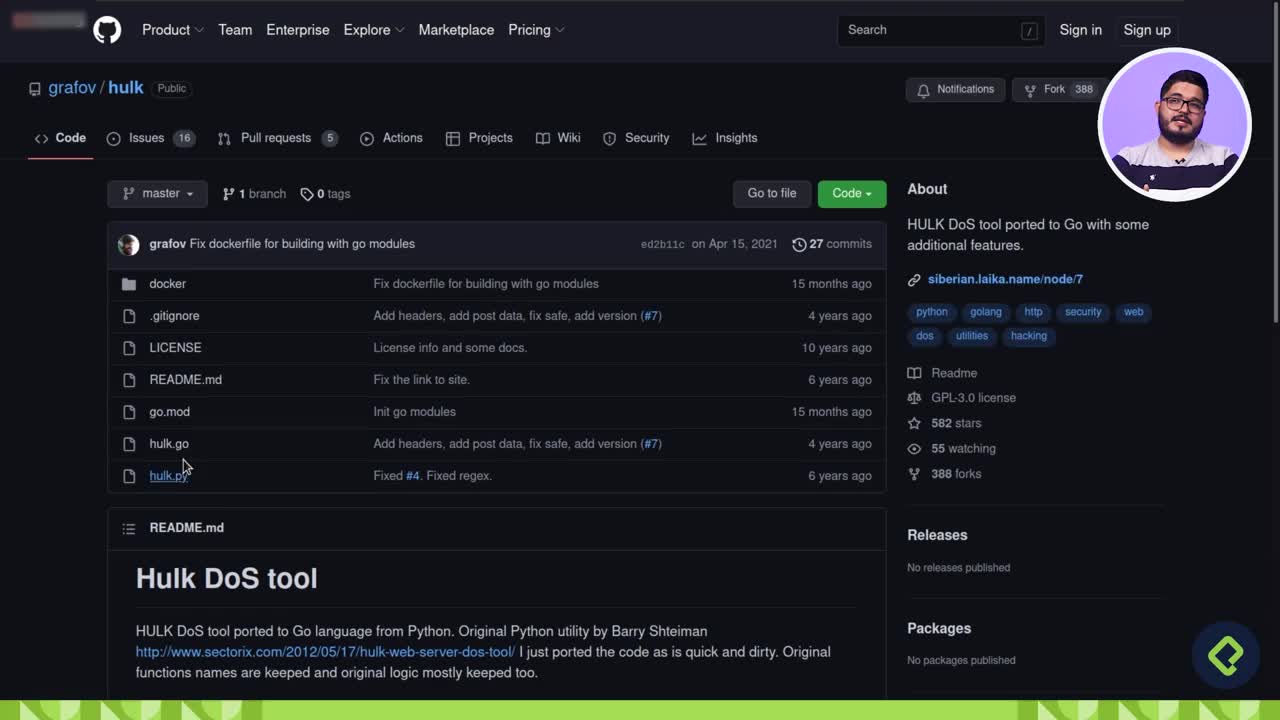Open the hulk.py file
This screenshot has height=720, width=1280.
[168, 476]
